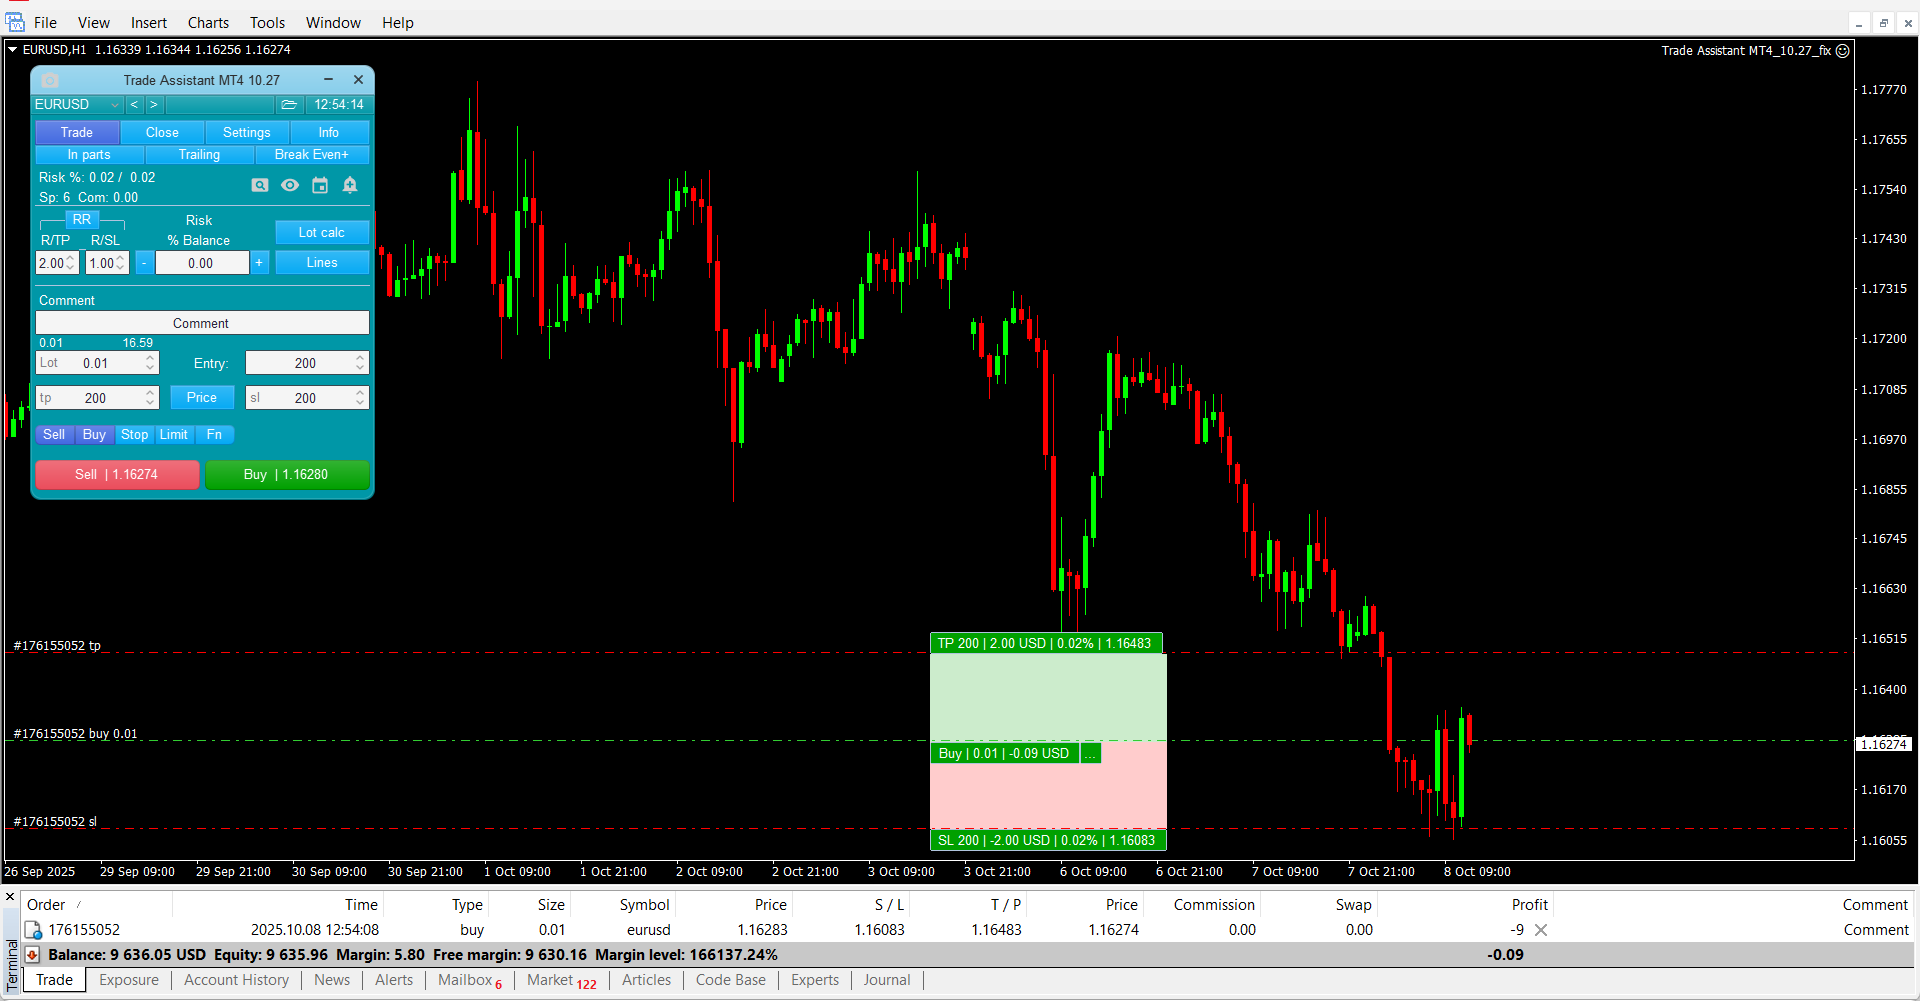Go to previous symbol with < arrow

point(134,105)
